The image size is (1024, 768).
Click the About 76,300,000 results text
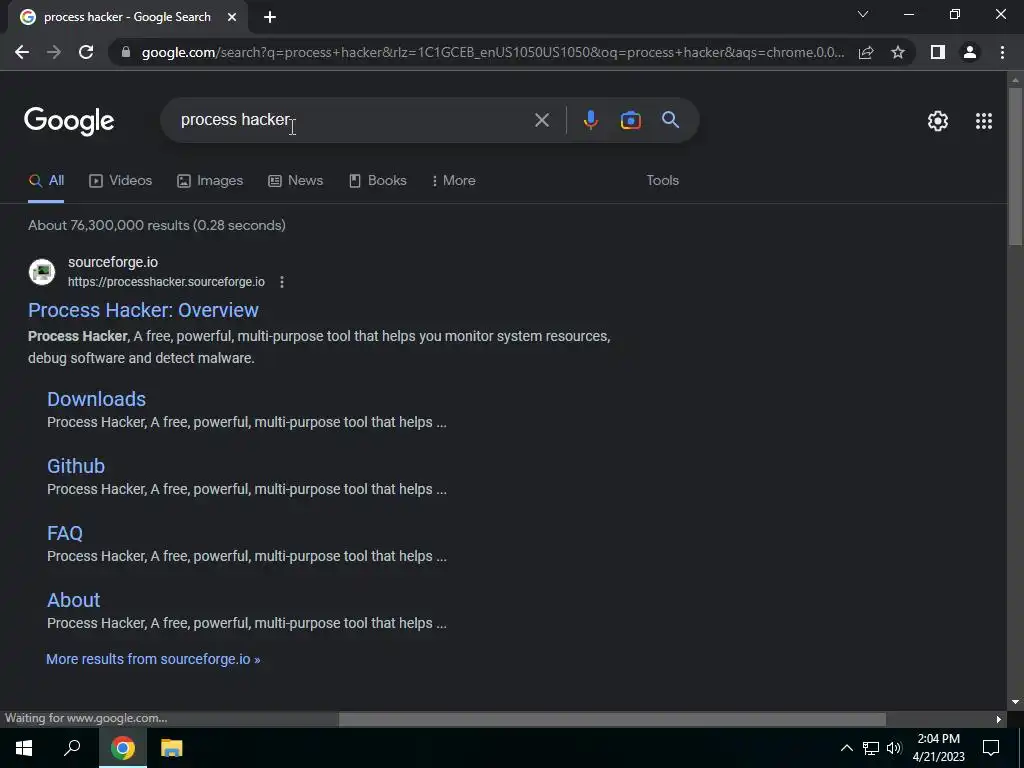point(157,225)
